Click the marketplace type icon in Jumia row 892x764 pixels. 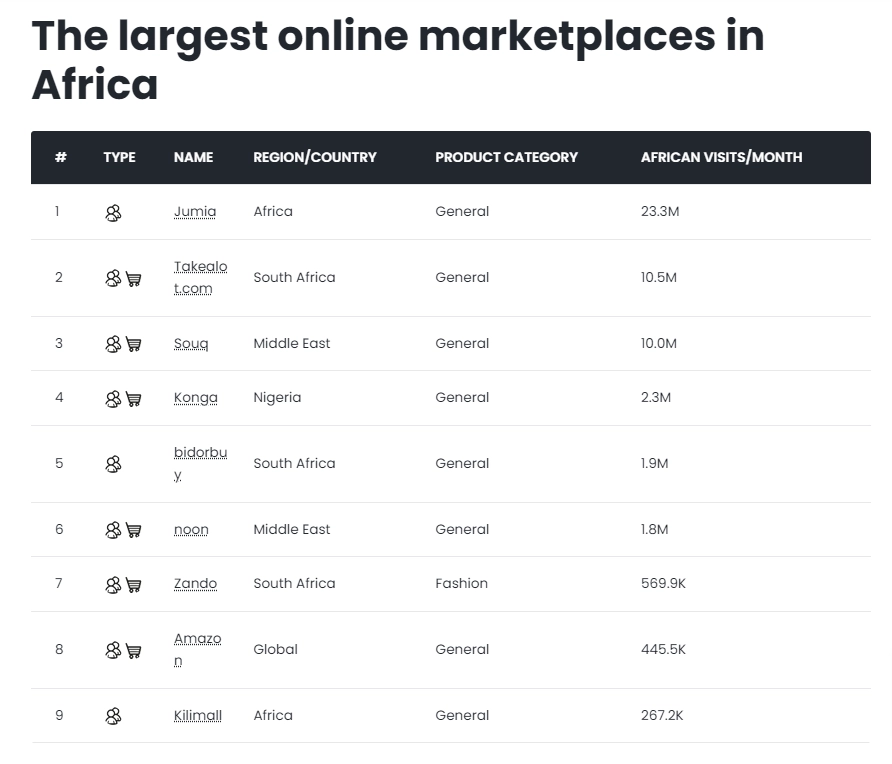(113, 213)
